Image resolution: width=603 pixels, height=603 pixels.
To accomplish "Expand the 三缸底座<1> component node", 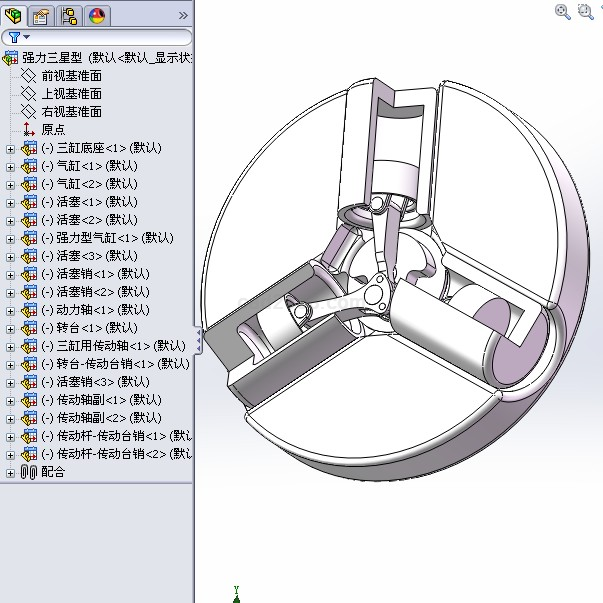I will (11, 149).
